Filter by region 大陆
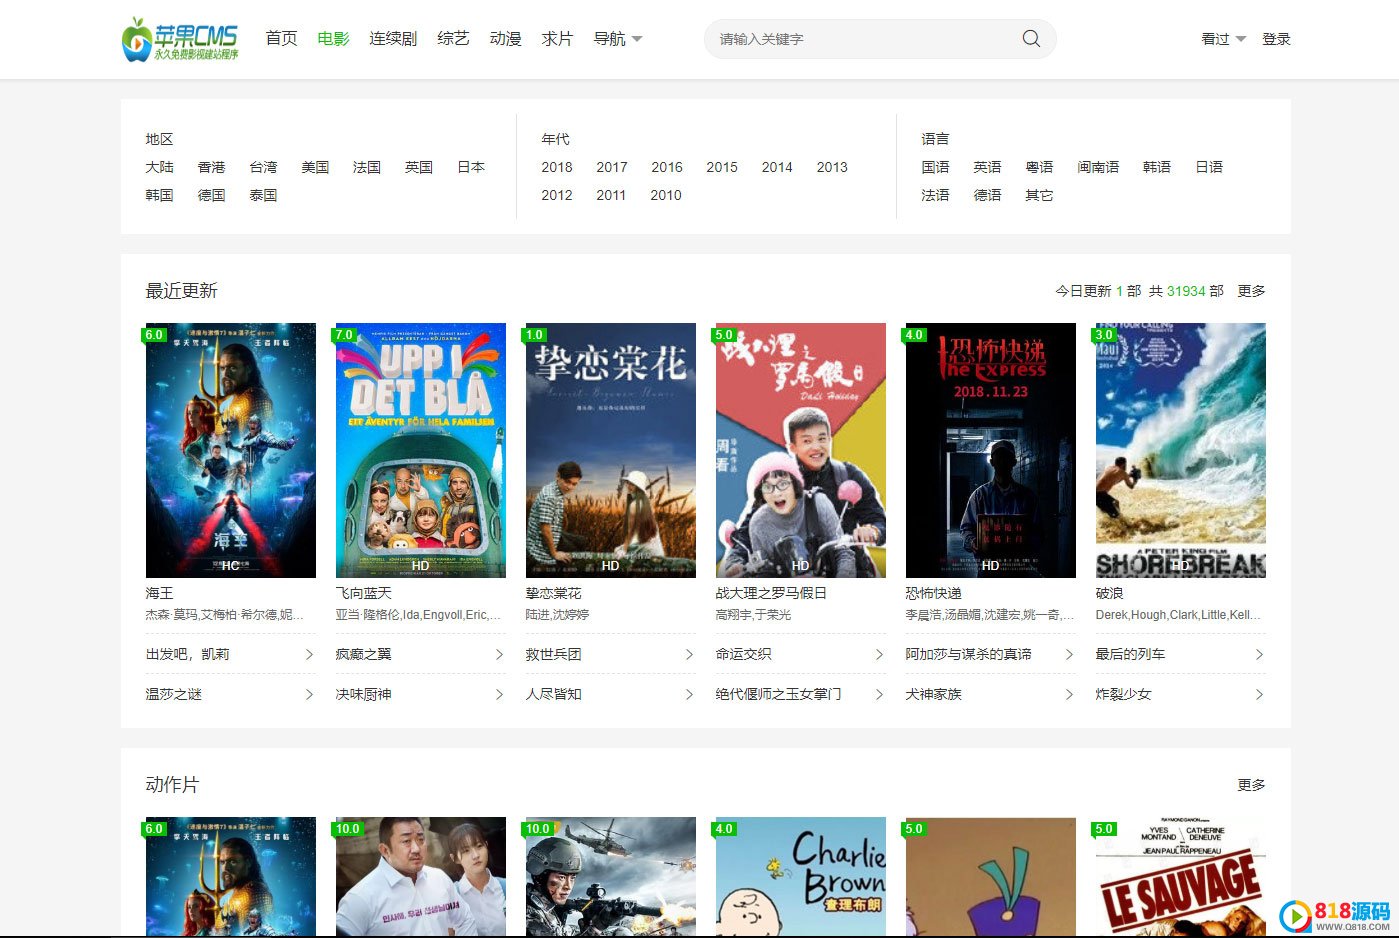Viewport: 1399px width, 938px height. (x=159, y=167)
